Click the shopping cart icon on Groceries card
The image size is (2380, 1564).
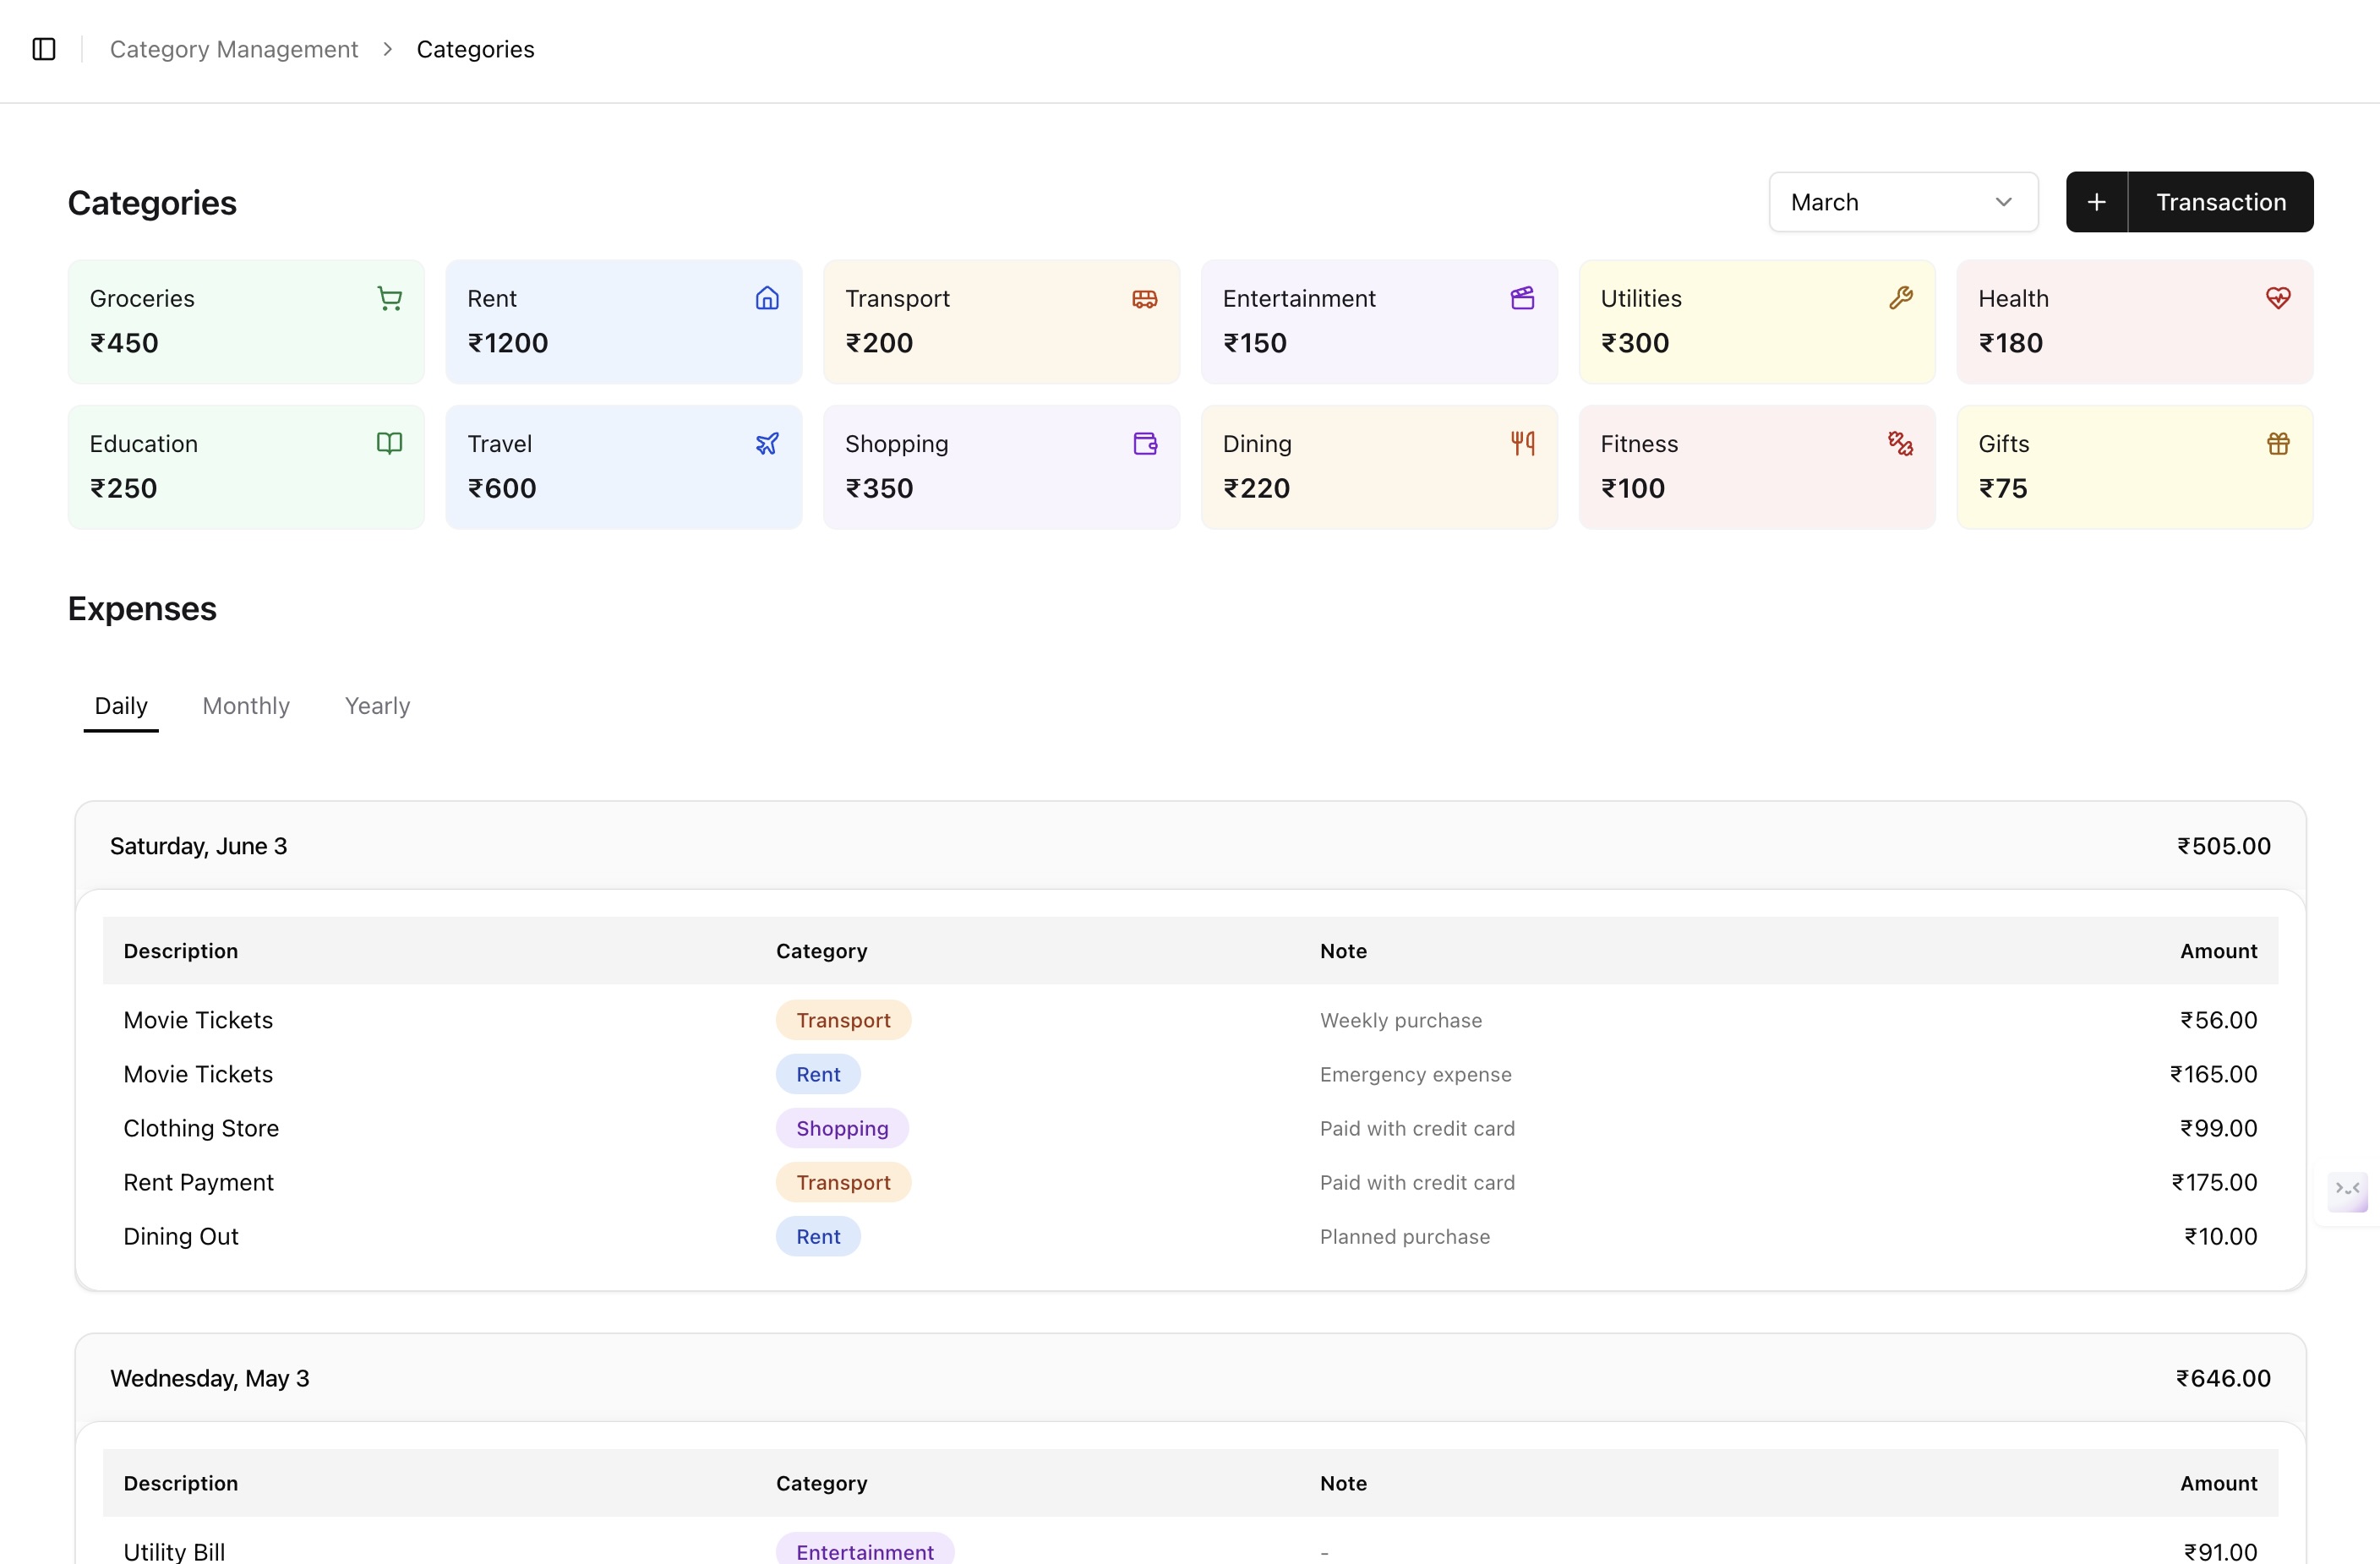click(389, 298)
